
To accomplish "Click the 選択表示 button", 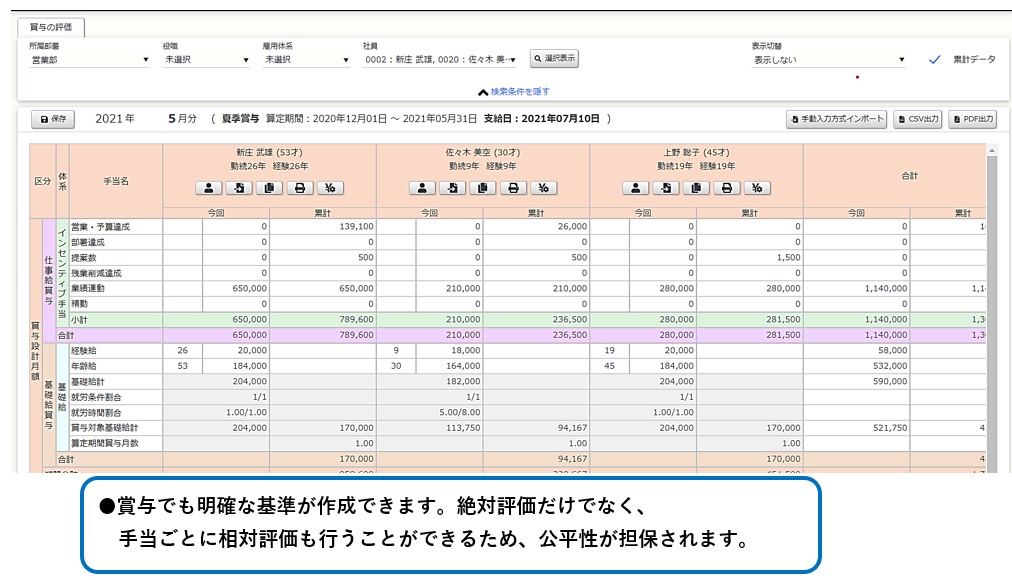I will tap(554, 59).
